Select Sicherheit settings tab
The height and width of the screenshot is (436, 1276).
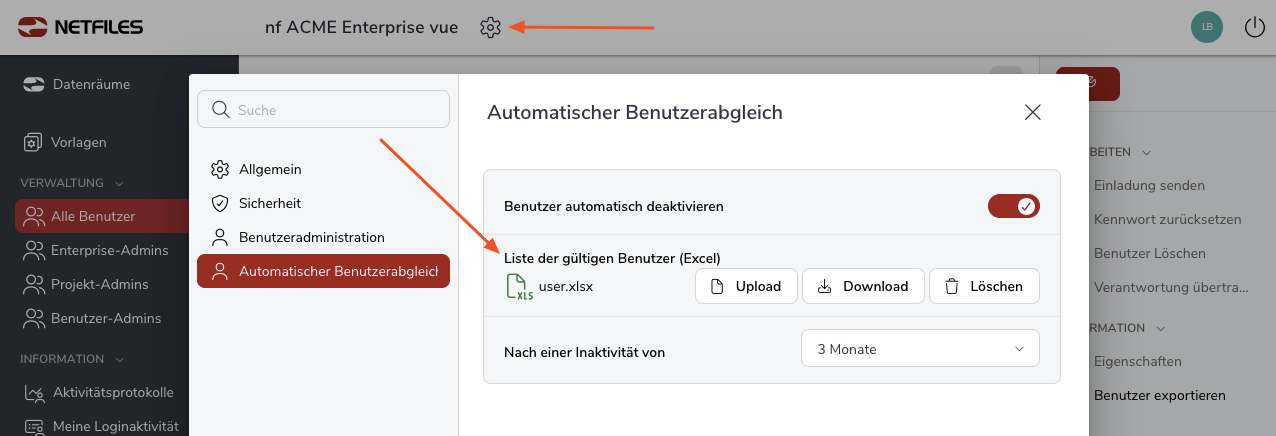(x=269, y=203)
